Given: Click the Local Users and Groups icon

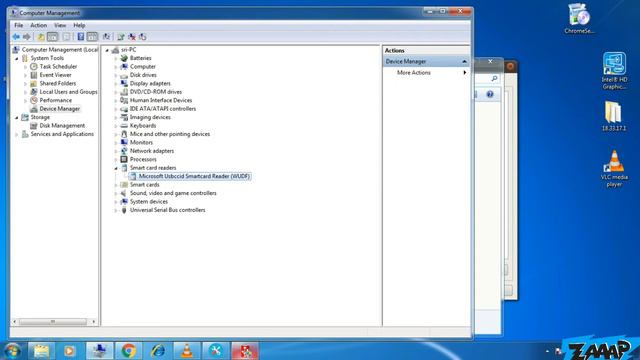Looking at the screenshot, I should point(34,92).
